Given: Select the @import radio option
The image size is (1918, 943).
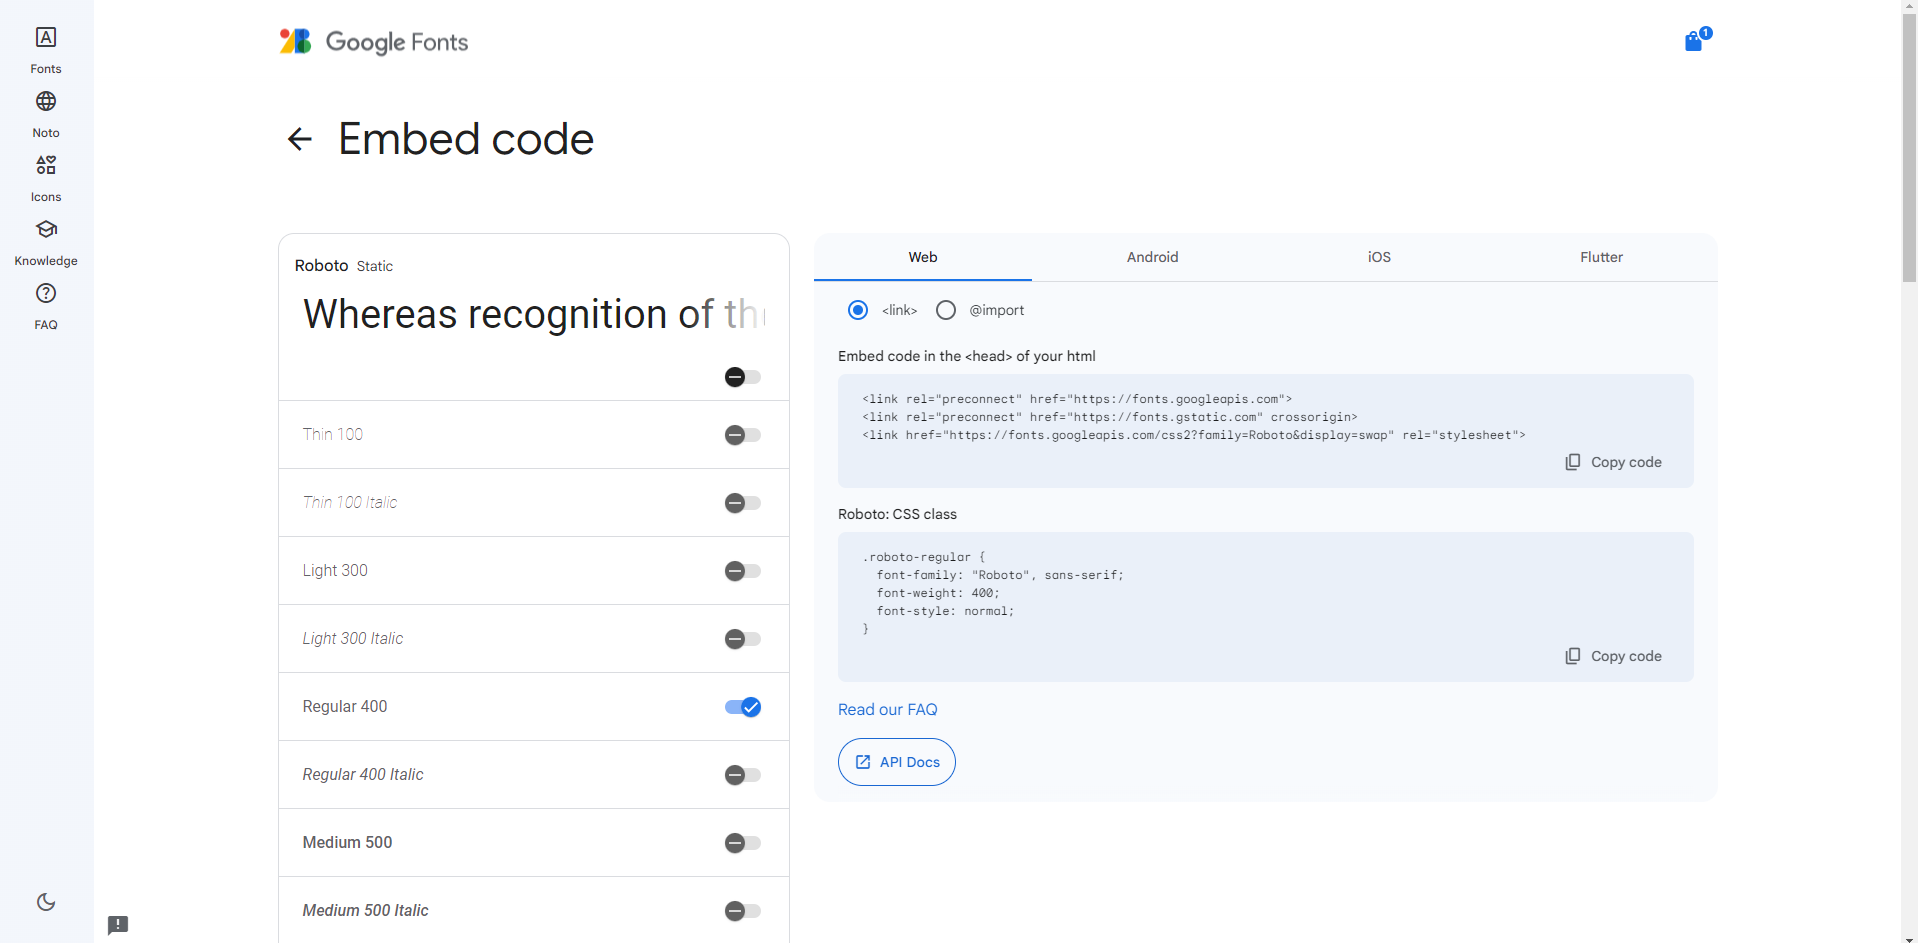Looking at the screenshot, I should pos(946,310).
